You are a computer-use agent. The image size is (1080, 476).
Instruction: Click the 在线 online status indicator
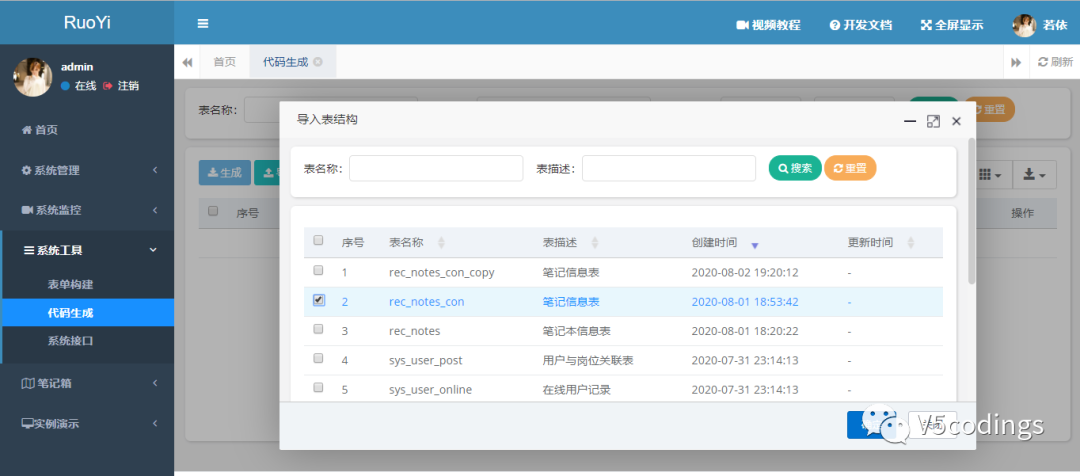pyautogui.click(x=79, y=85)
